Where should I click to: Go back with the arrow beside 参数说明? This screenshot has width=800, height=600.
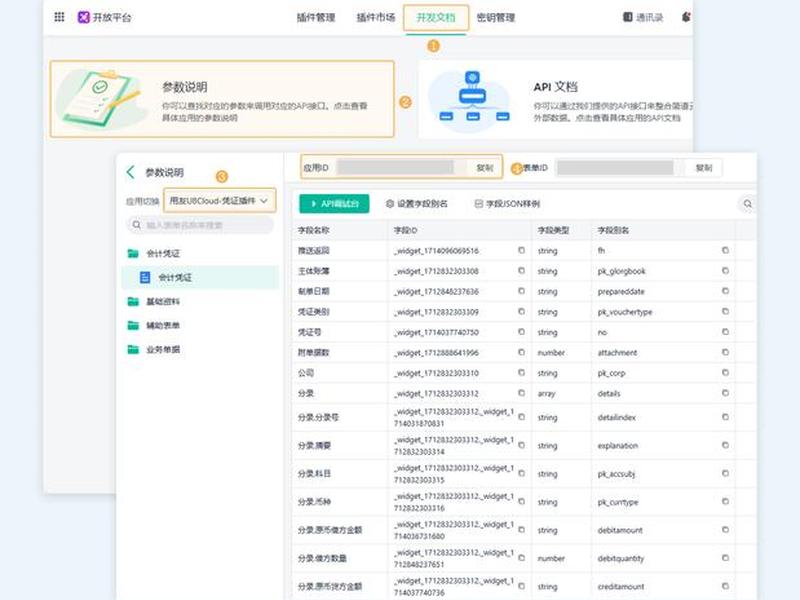click(x=131, y=172)
